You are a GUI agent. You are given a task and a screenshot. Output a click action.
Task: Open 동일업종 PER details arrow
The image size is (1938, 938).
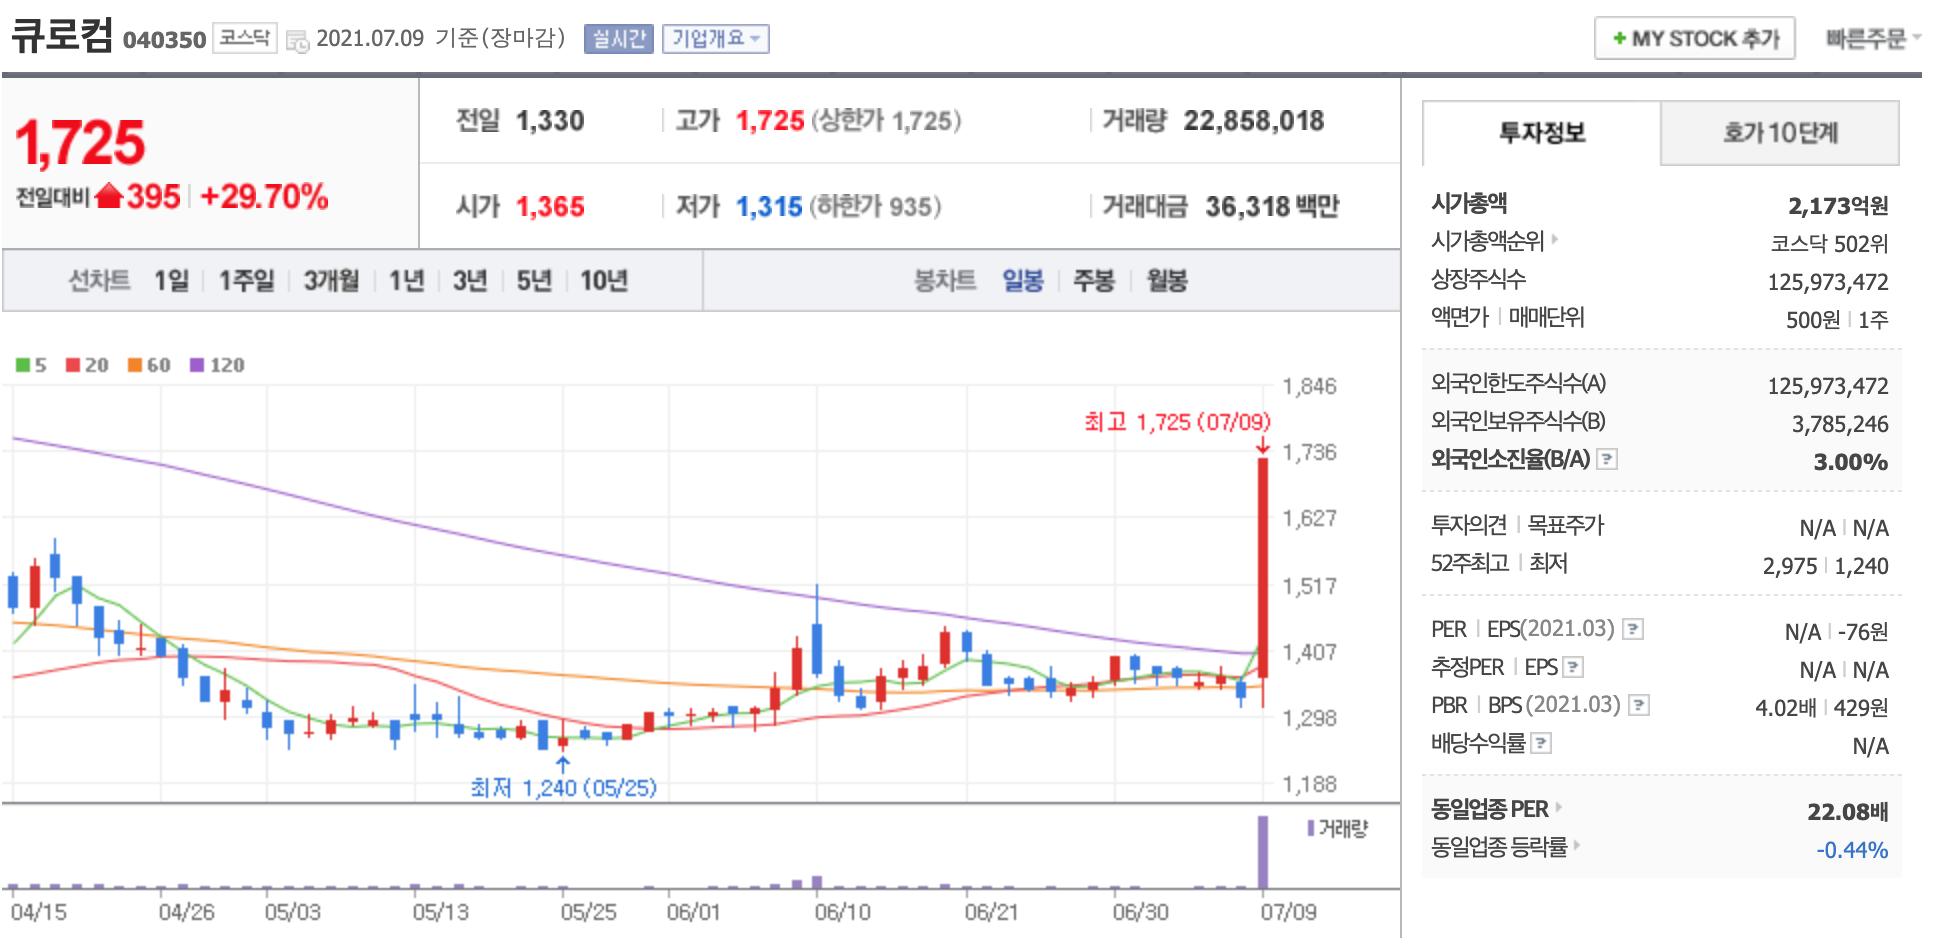(1559, 808)
